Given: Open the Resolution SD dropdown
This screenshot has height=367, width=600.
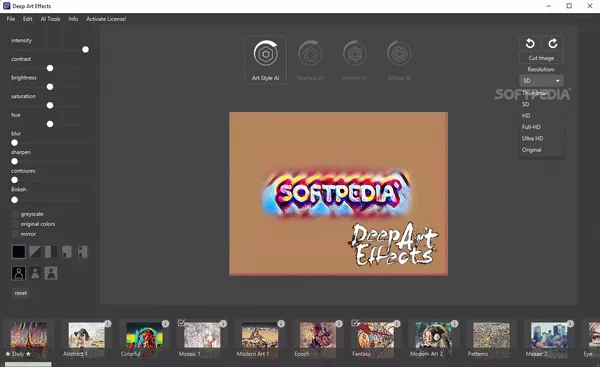Looking at the screenshot, I should click(541, 81).
